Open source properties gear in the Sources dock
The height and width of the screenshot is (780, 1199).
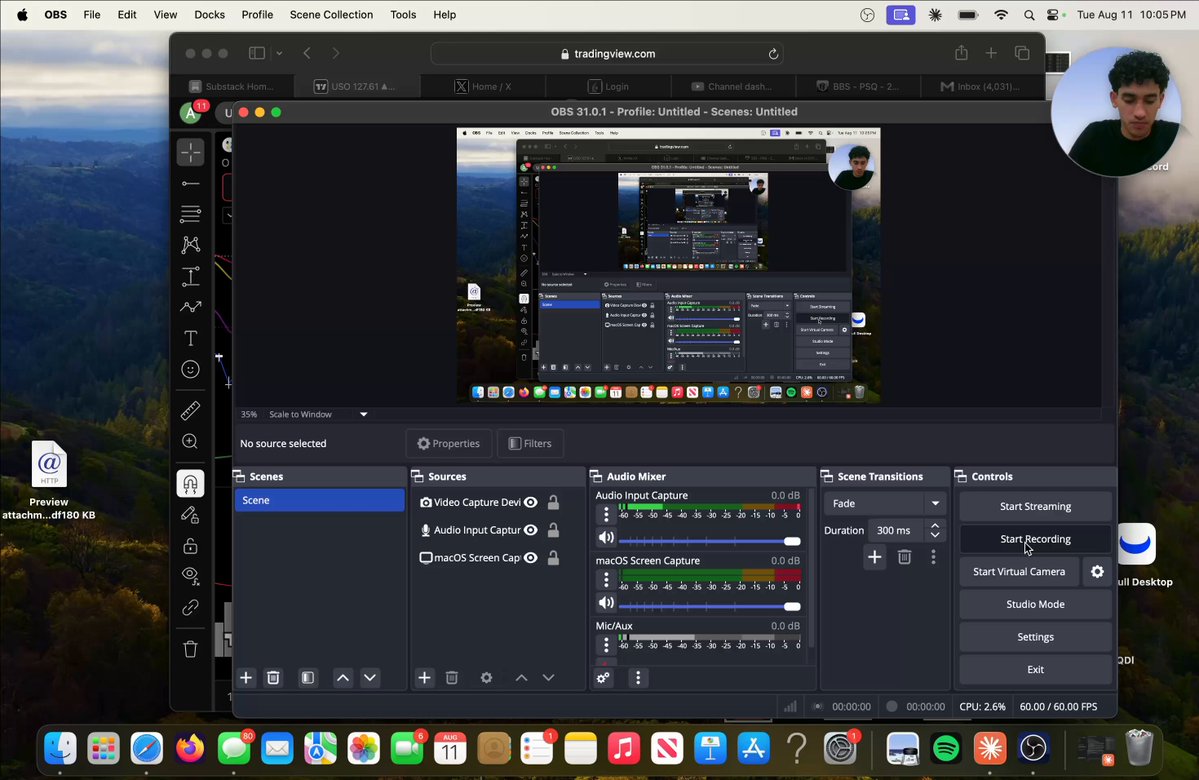click(x=486, y=678)
